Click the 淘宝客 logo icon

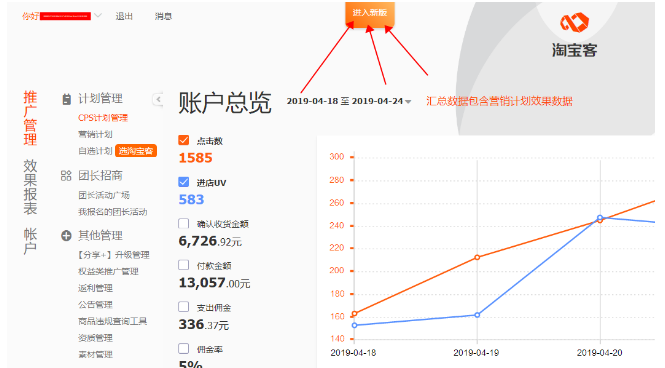pyautogui.click(x=574, y=22)
